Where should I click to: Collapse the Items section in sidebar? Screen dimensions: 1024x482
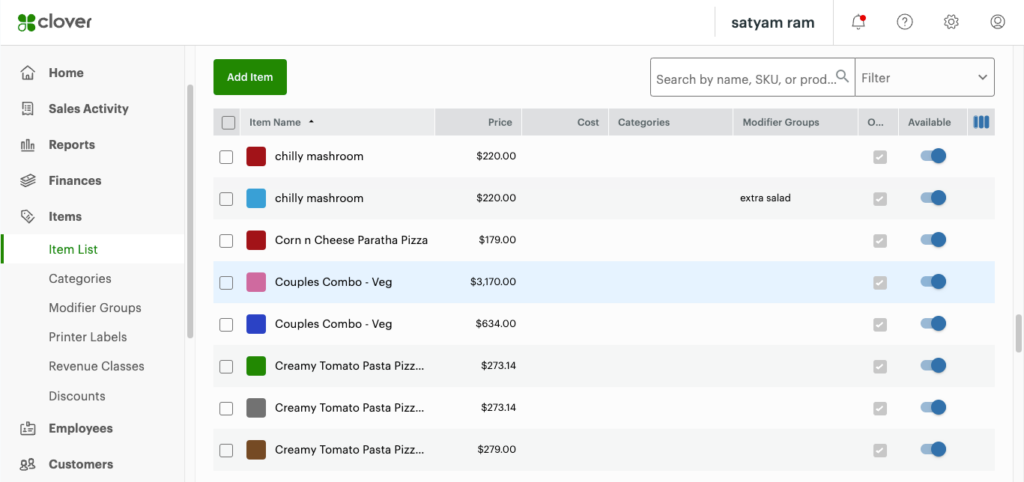point(65,216)
